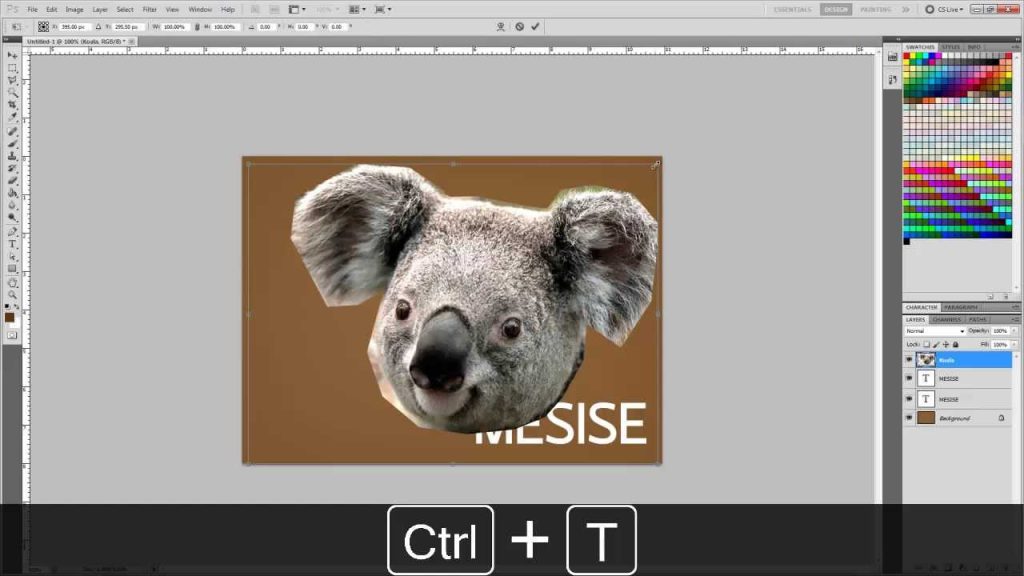Hide the MESISE layer directly below Koala
Image resolution: width=1024 pixels, height=576 pixels.
coord(909,378)
